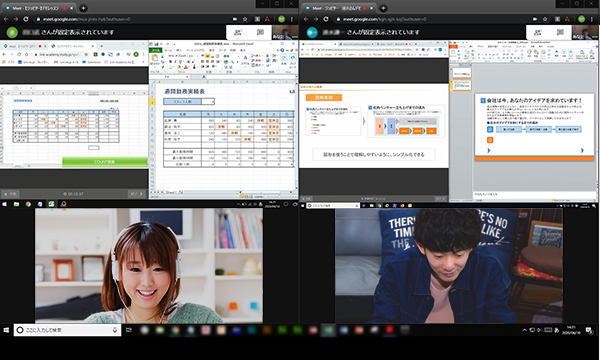Open three-dot Chrome menu in right window
This screenshot has height=360, width=600.
pos(592,19)
